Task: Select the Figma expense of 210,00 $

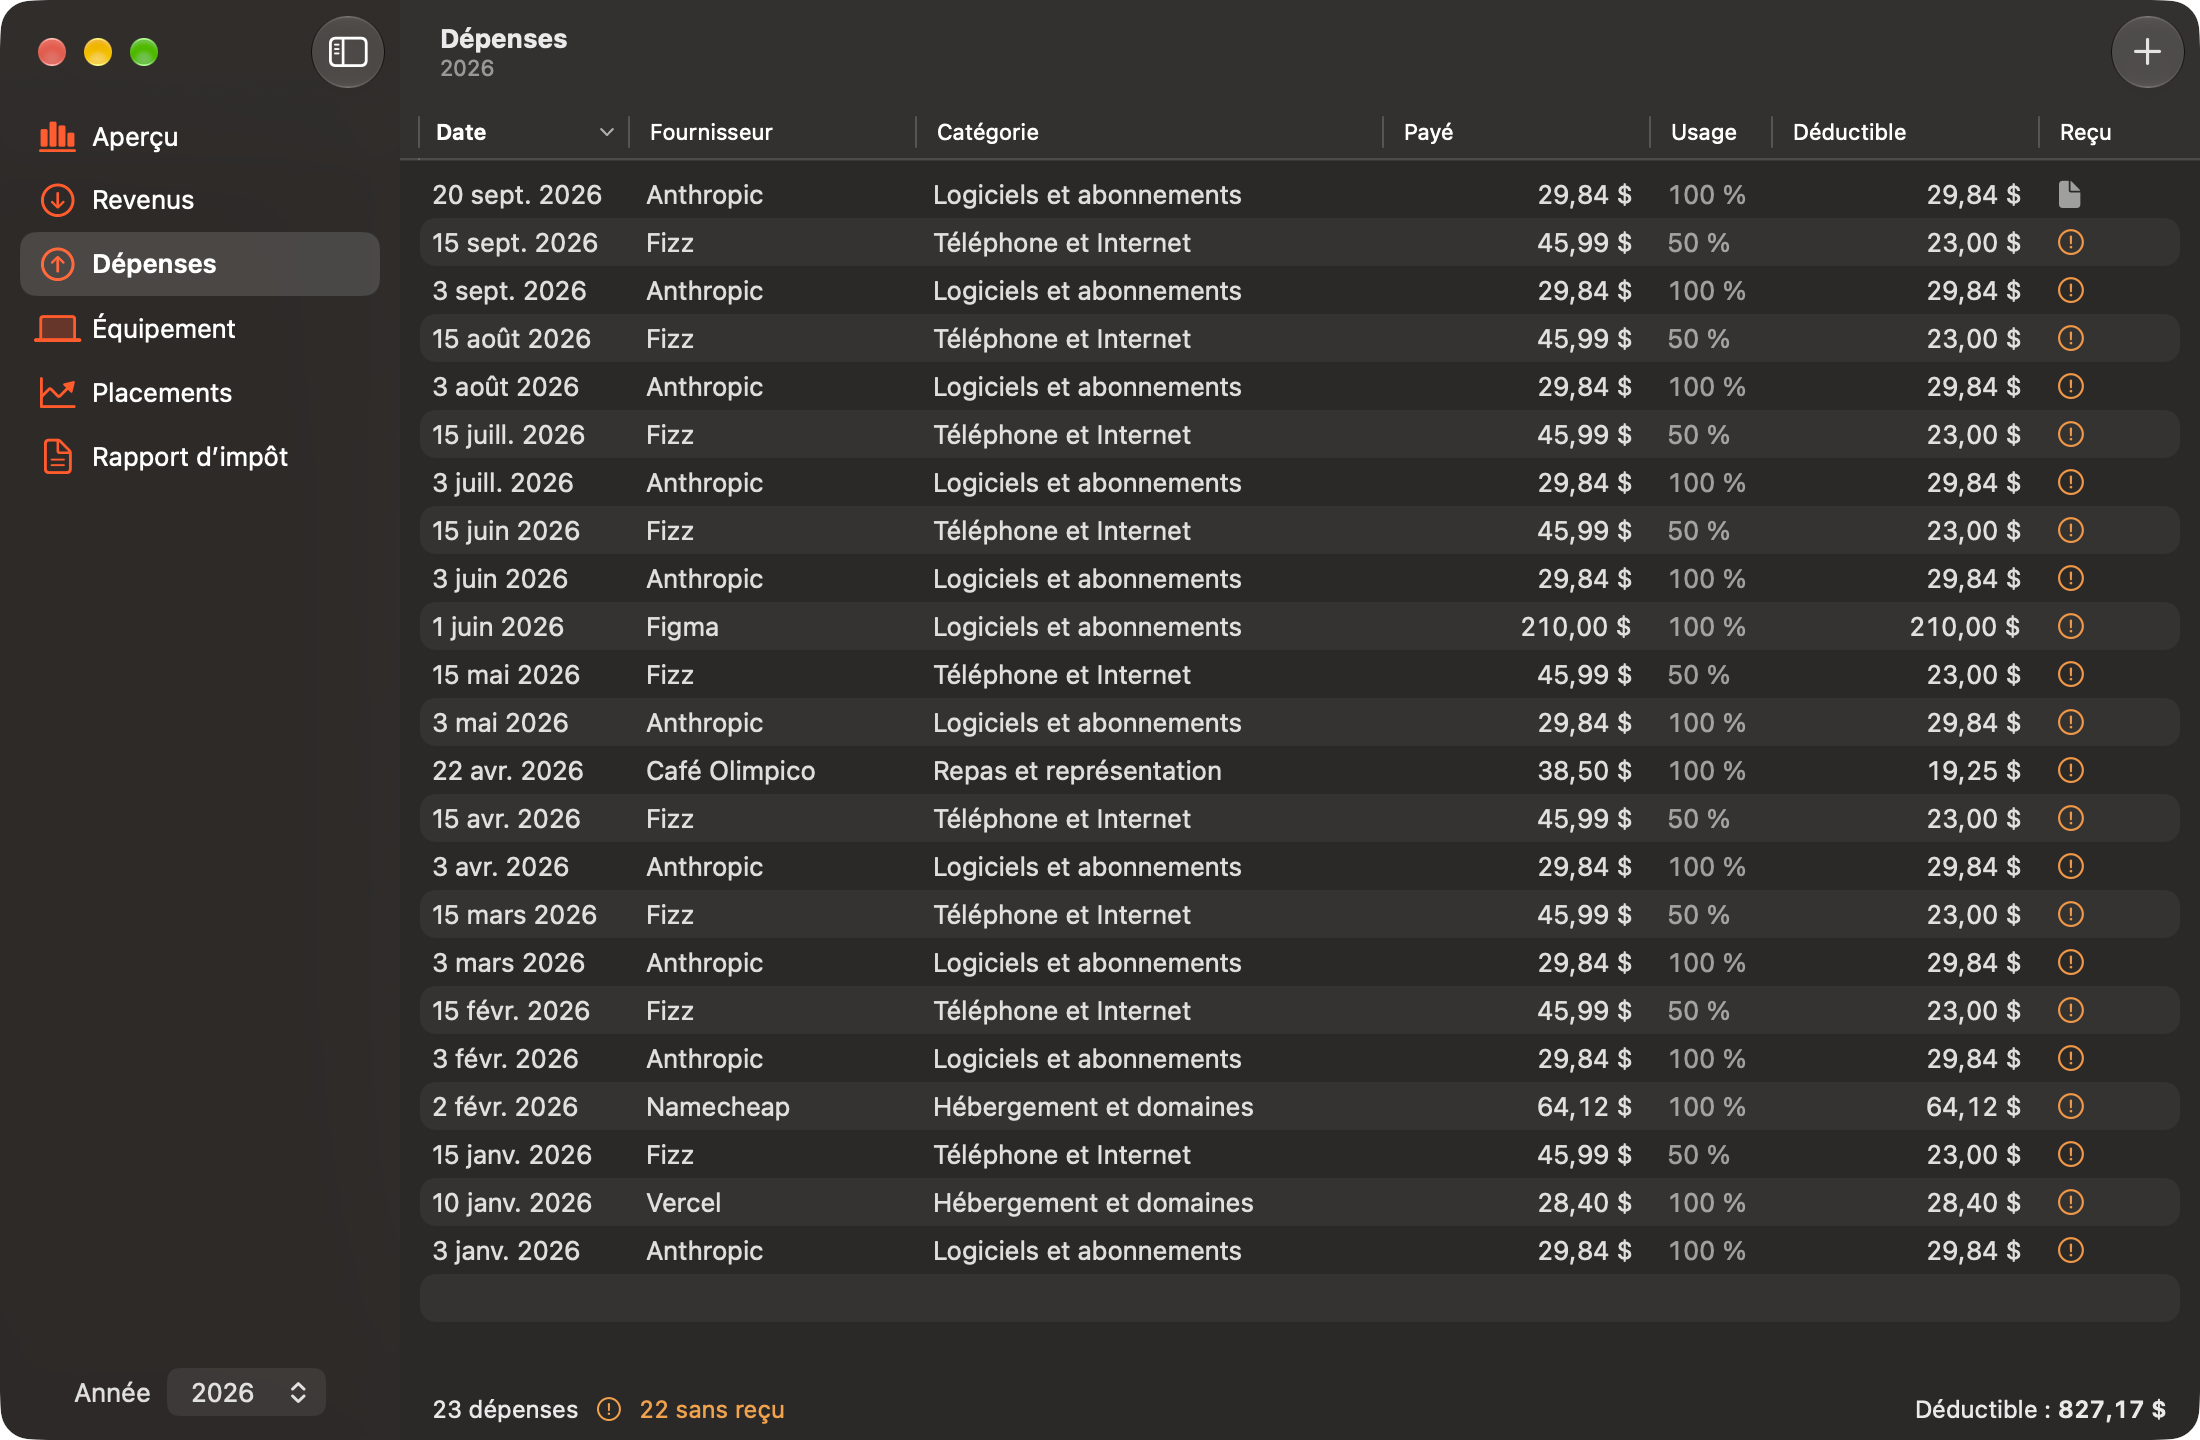Action: click(x=1299, y=626)
